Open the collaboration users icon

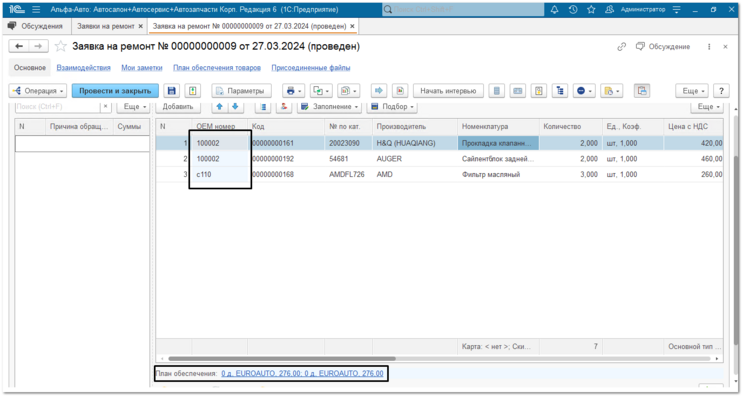point(609,9)
